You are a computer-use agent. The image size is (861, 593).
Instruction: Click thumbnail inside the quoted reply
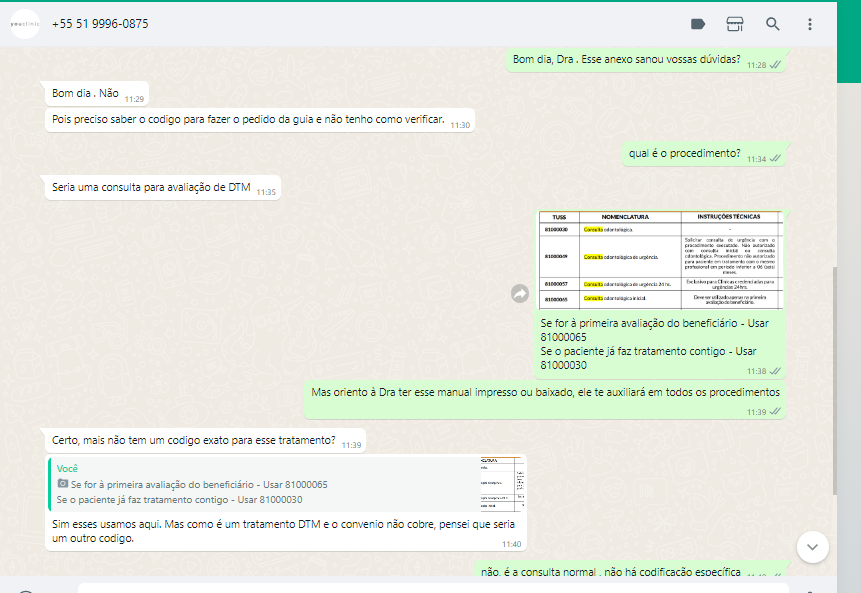click(x=502, y=484)
